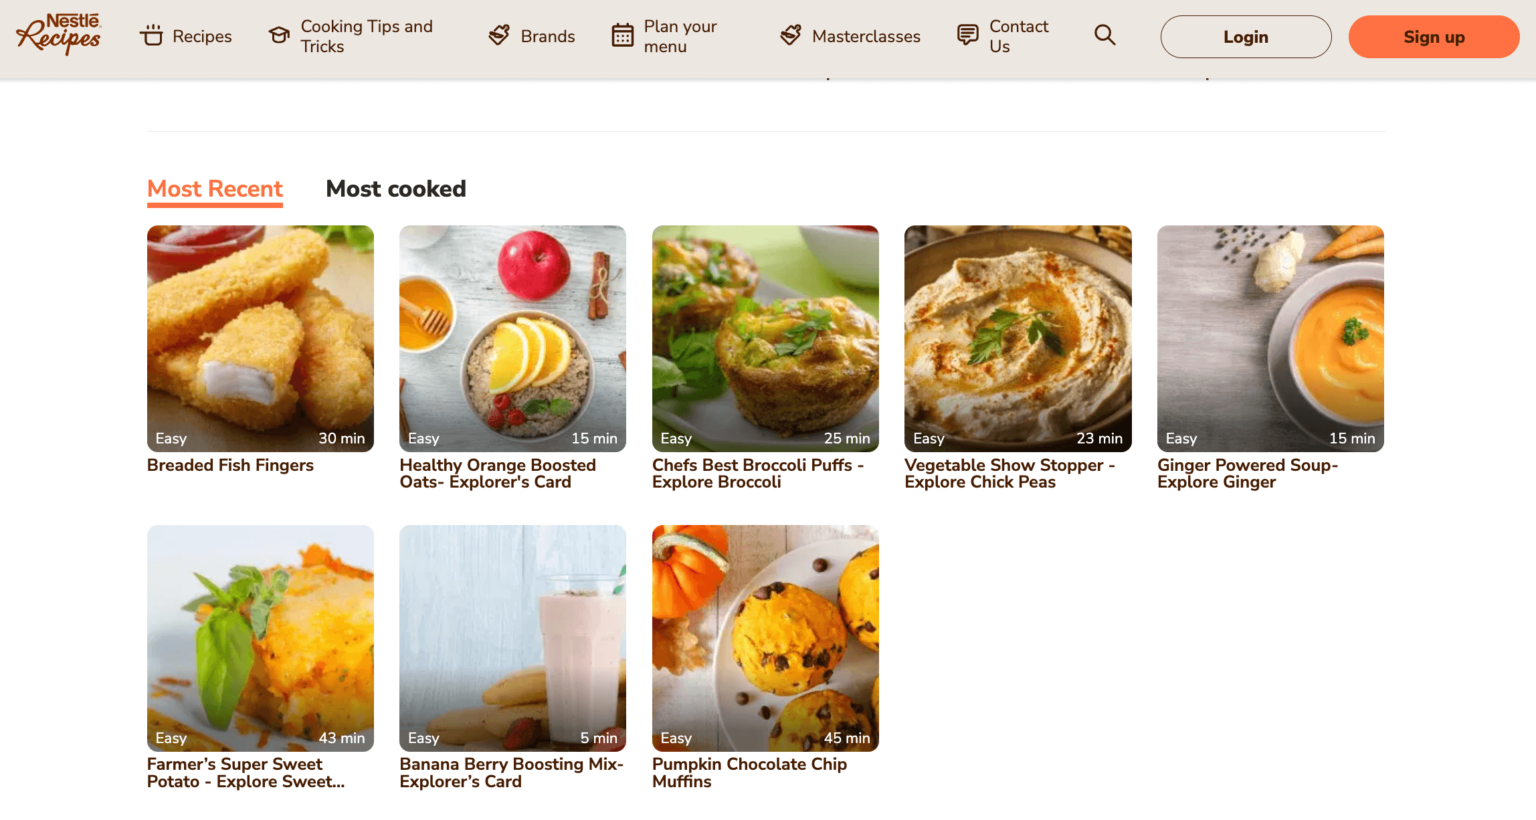Select the Masterclasses whisk icon
The image size is (1536, 820).
point(789,35)
